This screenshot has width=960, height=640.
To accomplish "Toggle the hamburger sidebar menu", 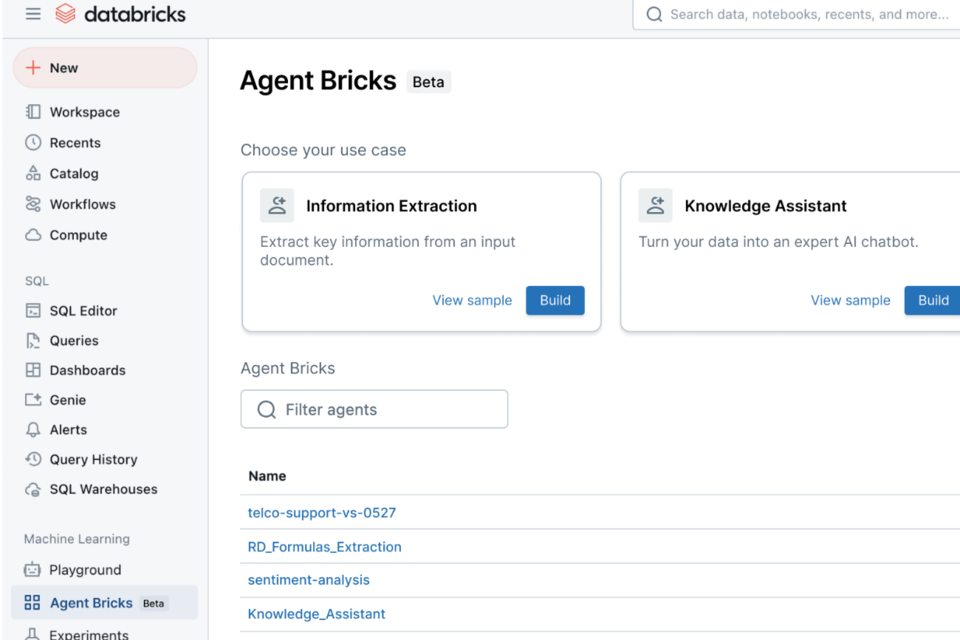I will (x=33, y=14).
